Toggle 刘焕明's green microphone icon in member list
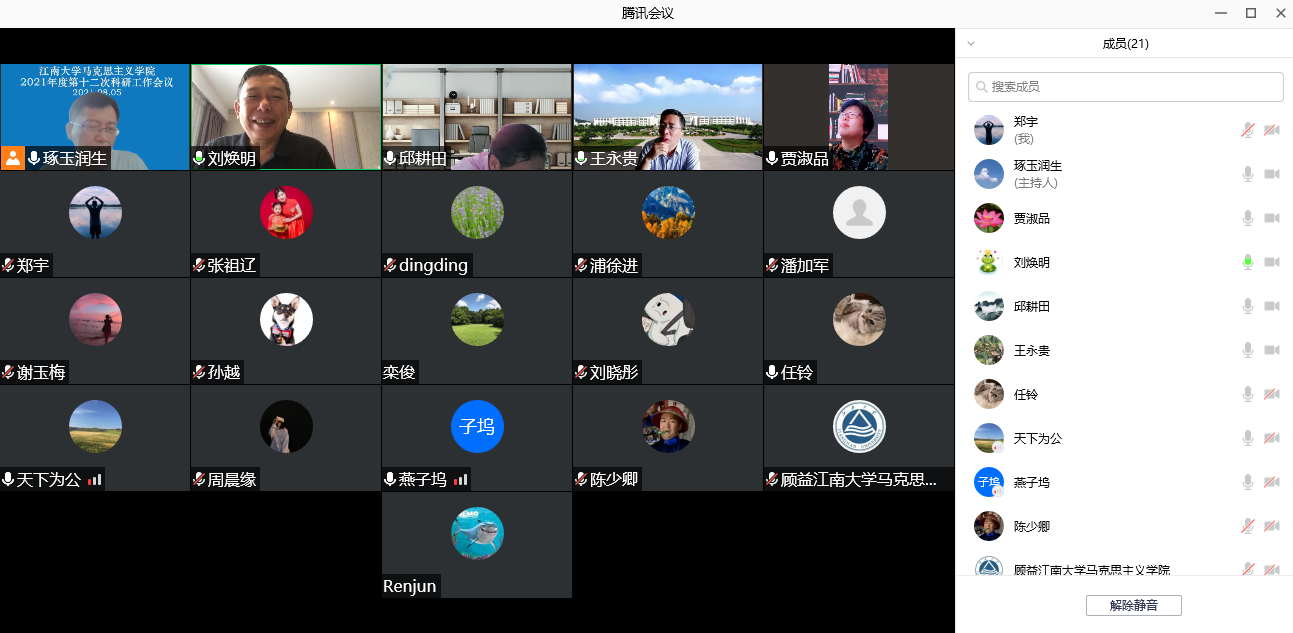 (x=1247, y=262)
